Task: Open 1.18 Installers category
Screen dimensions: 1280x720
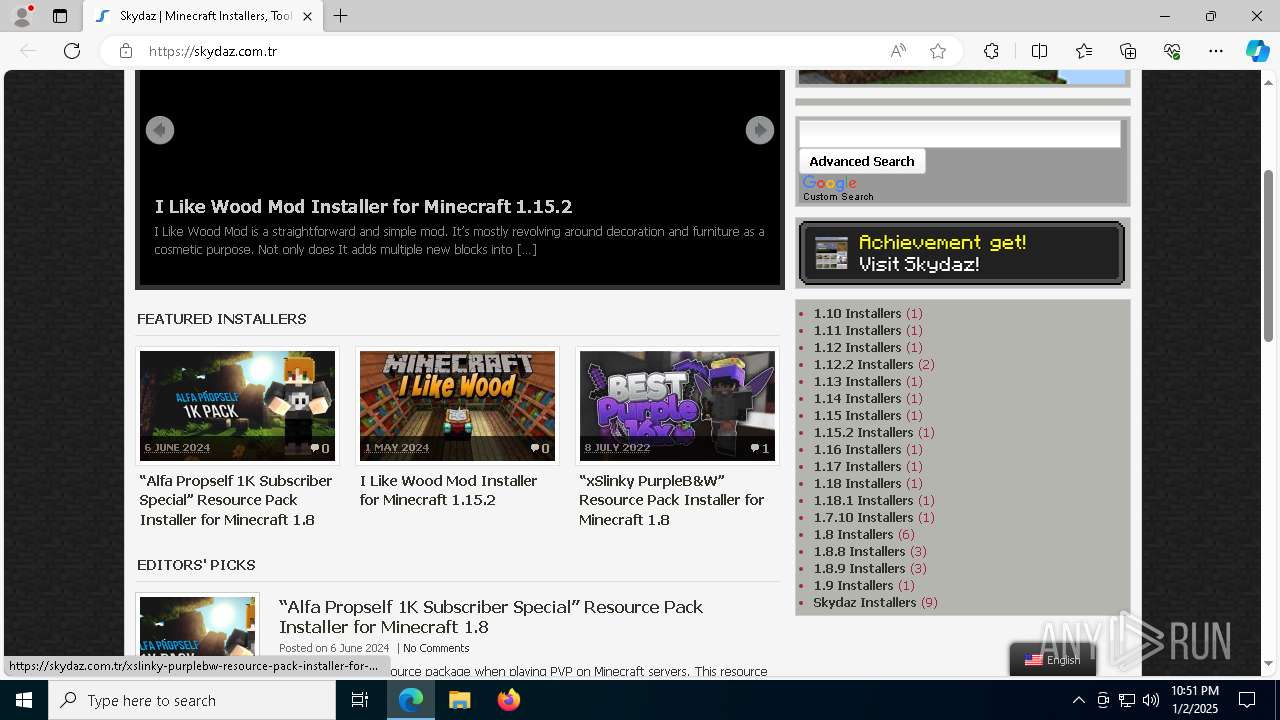Action: pyautogui.click(x=857, y=483)
